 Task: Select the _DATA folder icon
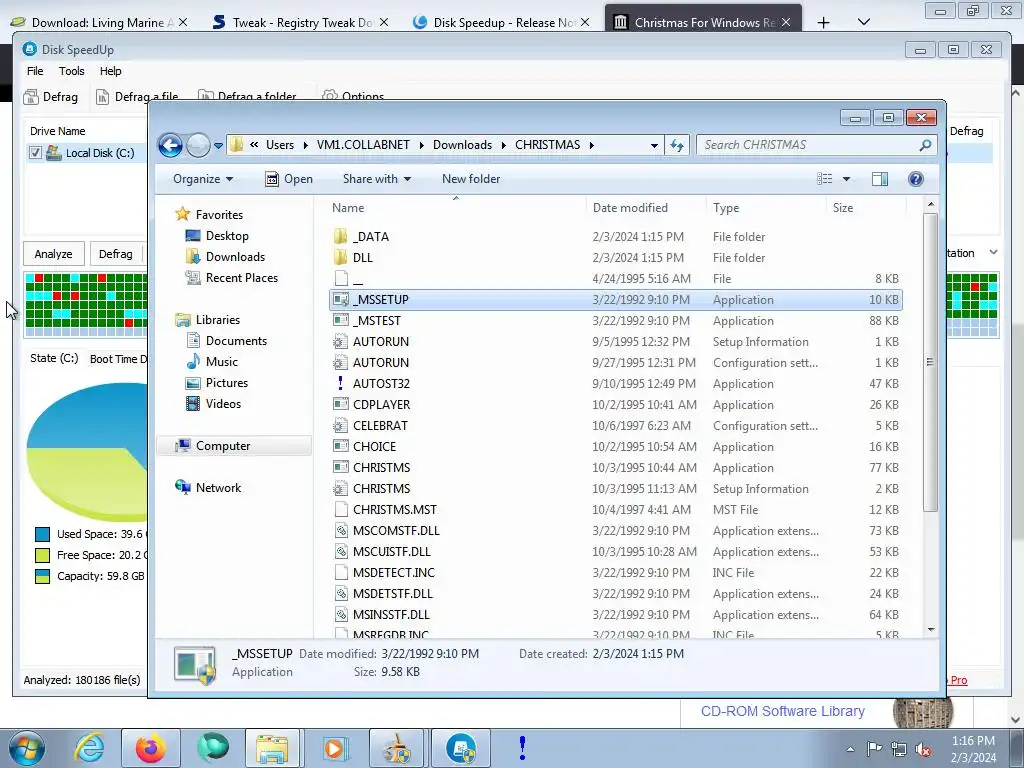click(x=340, y=236)
